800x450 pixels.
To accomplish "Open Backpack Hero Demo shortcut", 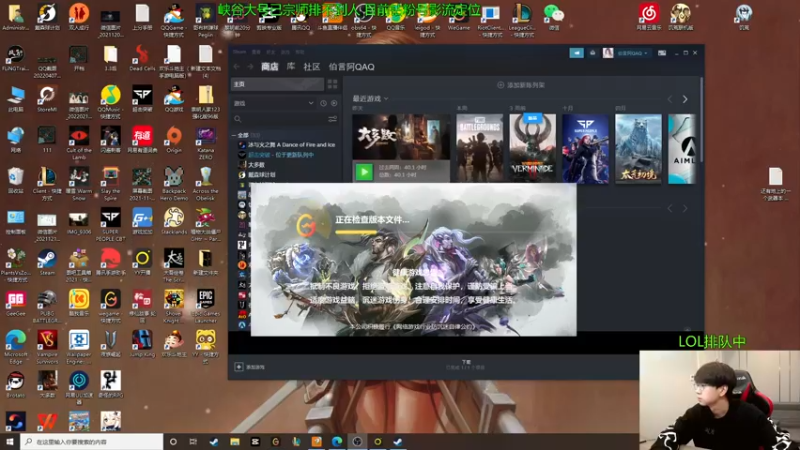I will tap(173, 184).
